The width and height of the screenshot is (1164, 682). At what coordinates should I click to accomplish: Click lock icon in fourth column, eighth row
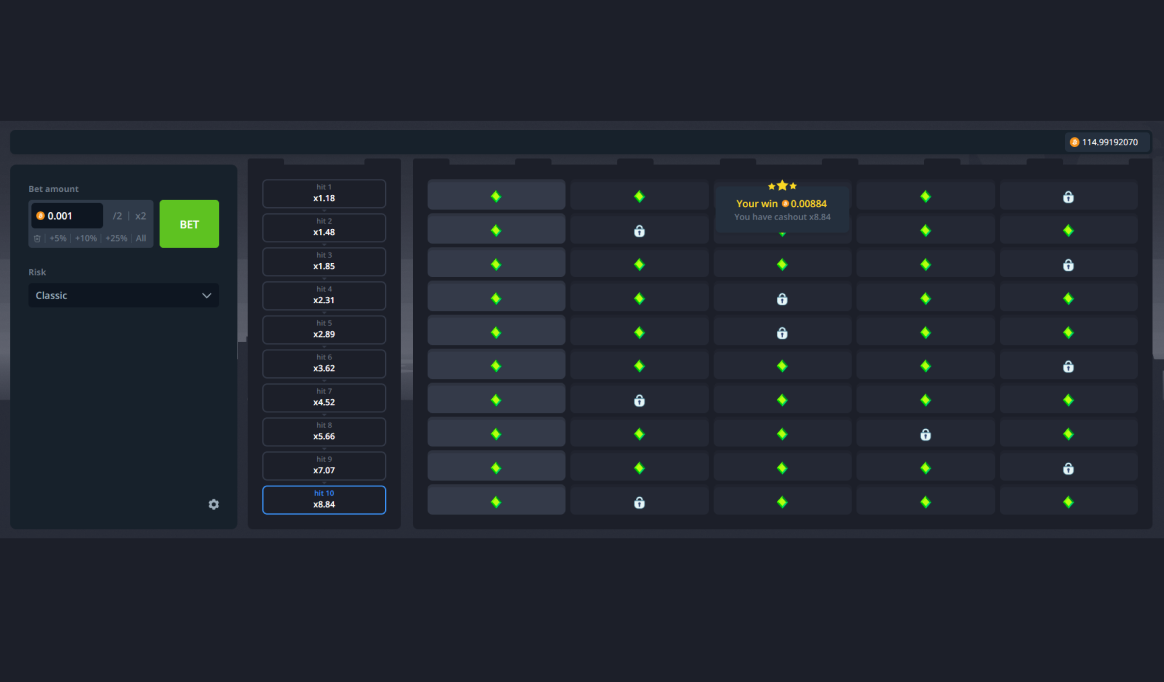(x=925, y=434)
